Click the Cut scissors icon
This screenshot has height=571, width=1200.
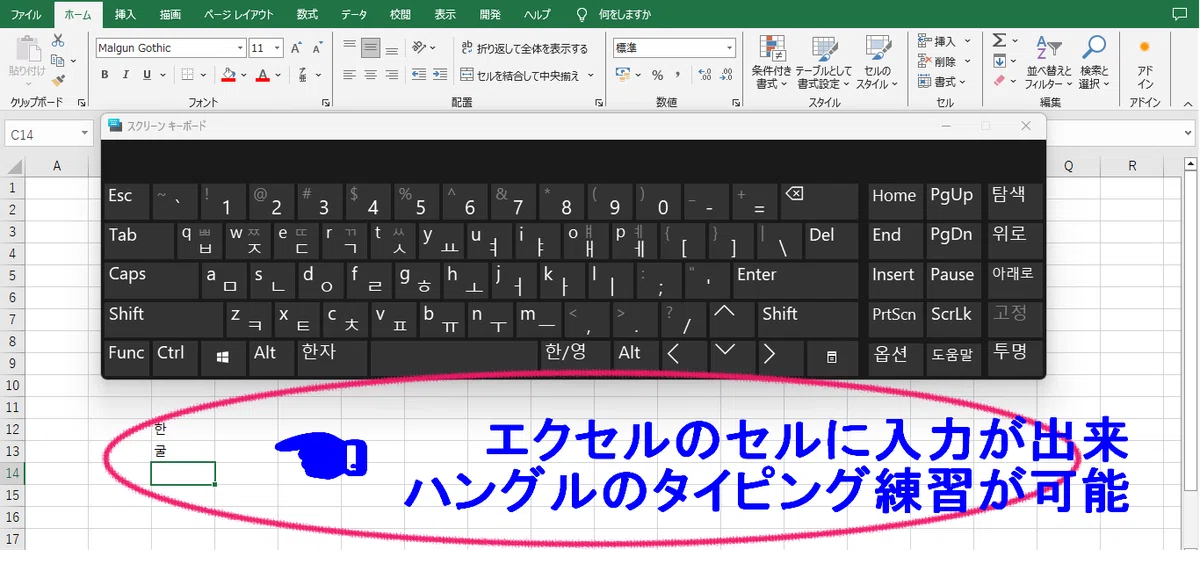pyautogui.click(x=58, y=40)
